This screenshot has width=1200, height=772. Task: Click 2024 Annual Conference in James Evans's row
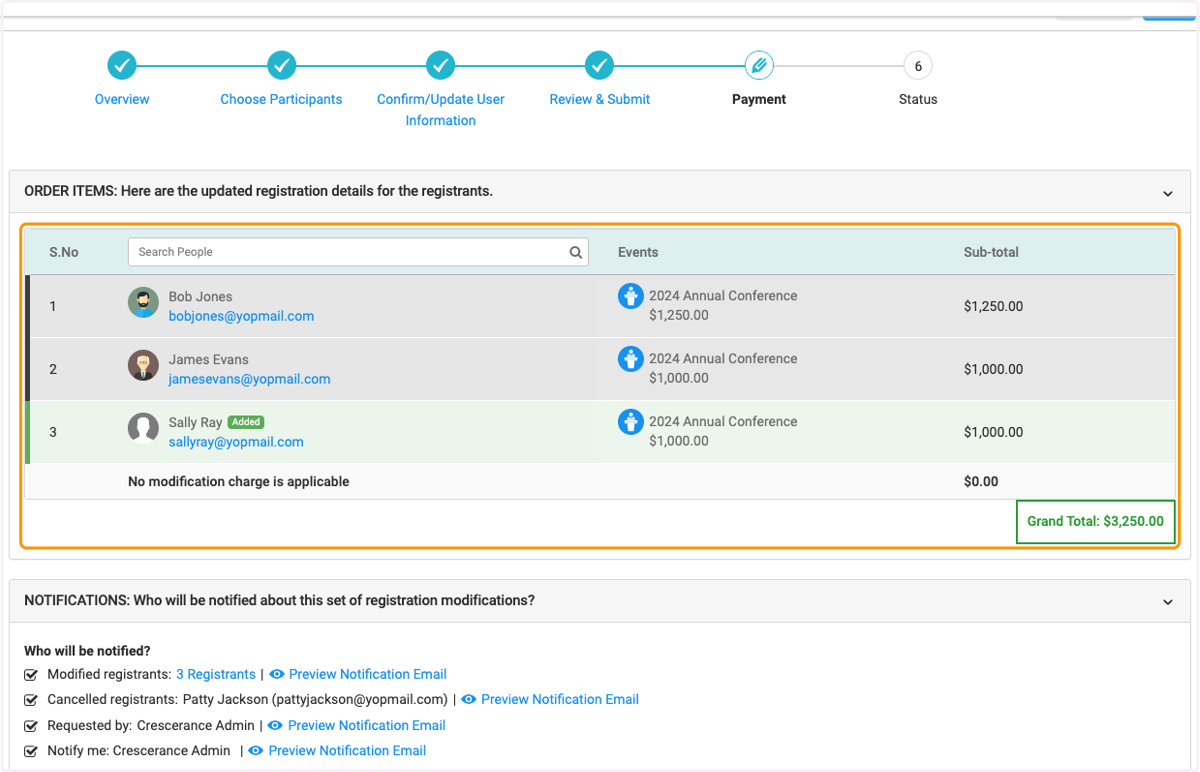(x=723, y=359)
